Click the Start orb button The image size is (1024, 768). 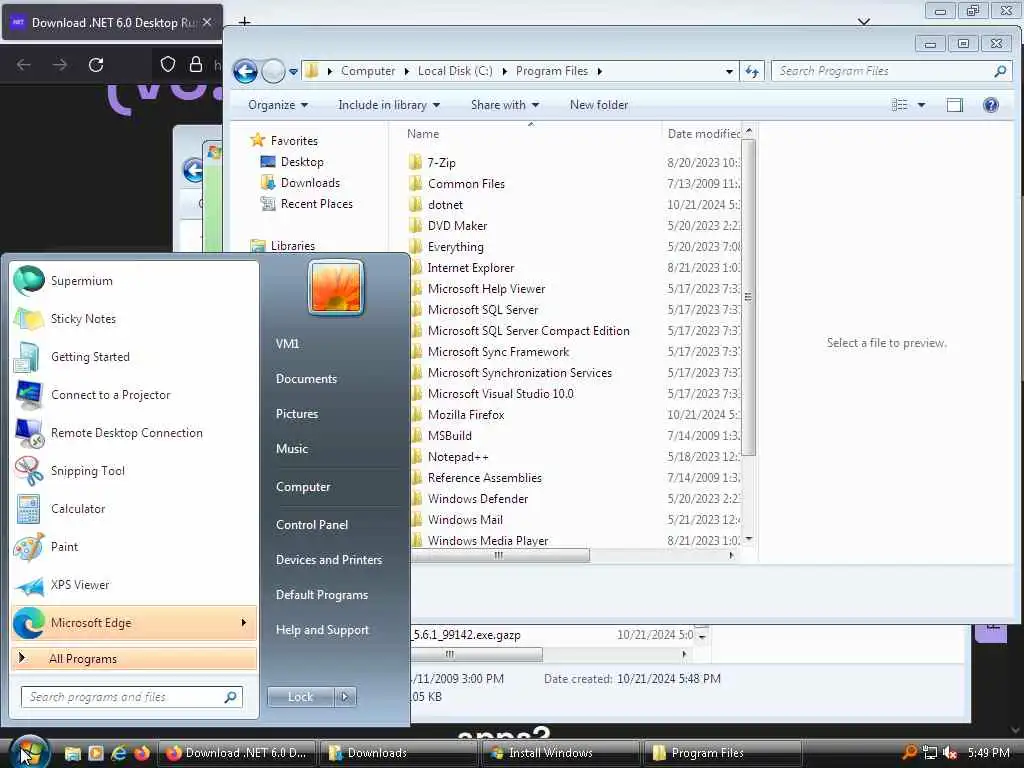(30, 752)
